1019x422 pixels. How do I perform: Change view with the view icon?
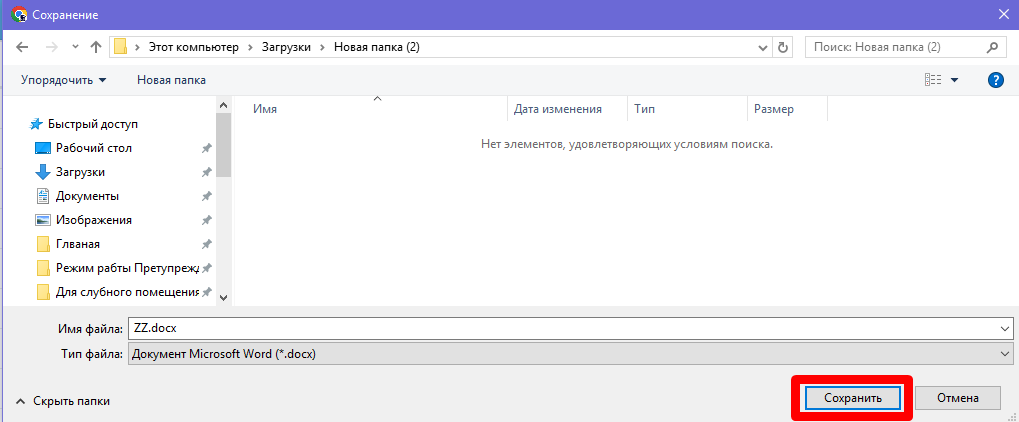tap(933, 80)
